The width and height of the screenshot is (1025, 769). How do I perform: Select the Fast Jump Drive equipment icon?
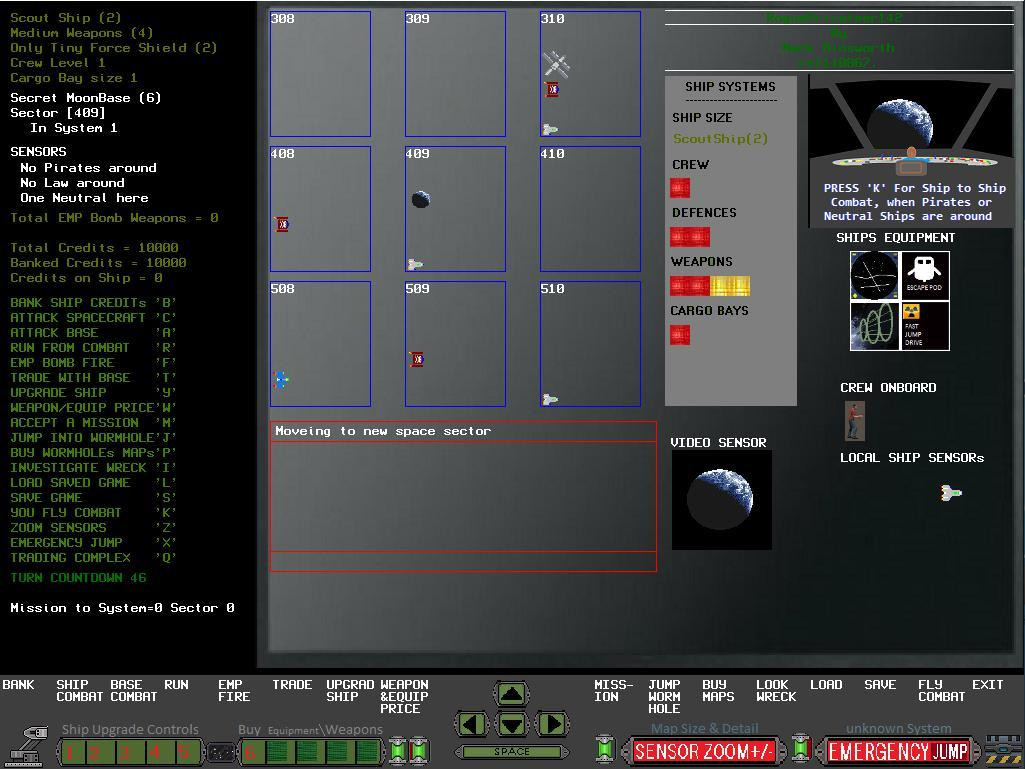(x=925, y=326)
